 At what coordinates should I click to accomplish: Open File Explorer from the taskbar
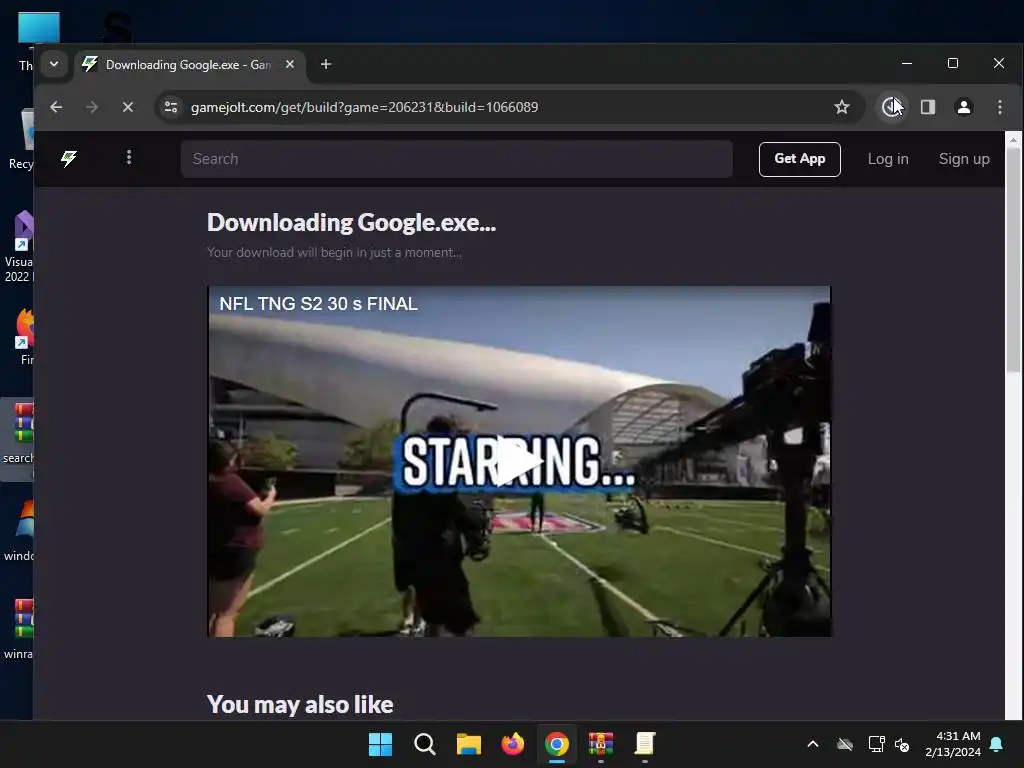pyautogui.click(x=468, y=744)
